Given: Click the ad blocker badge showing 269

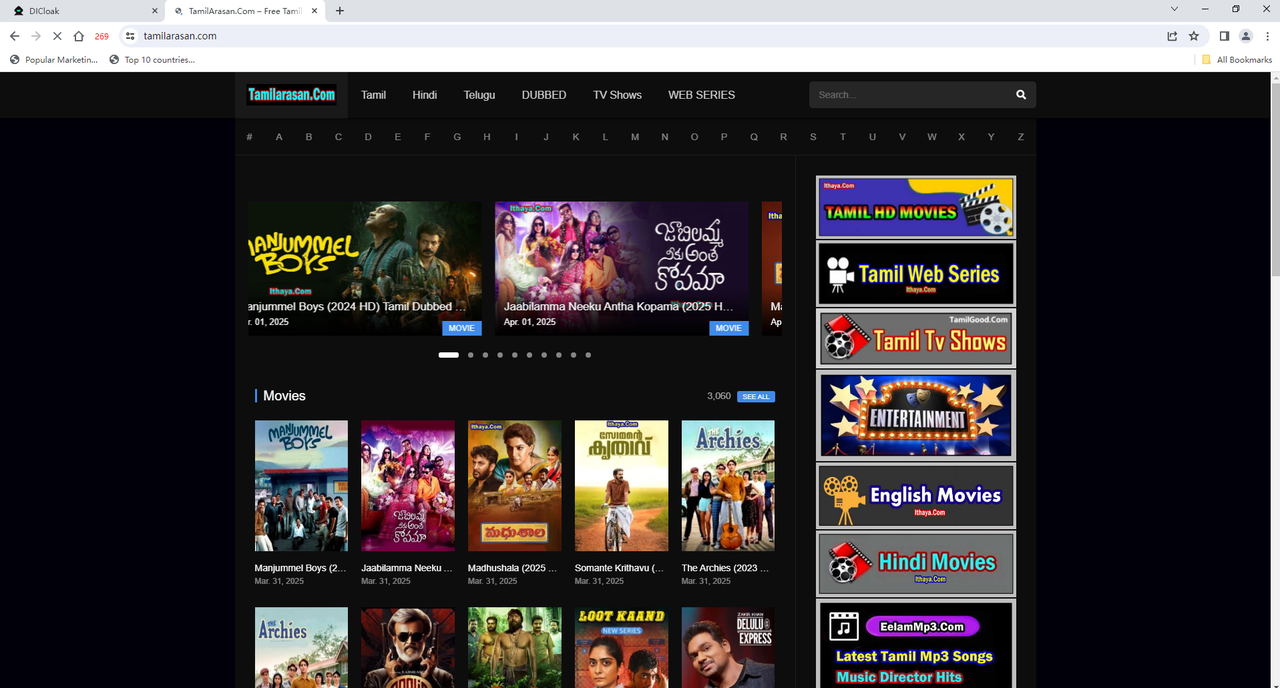Looking at the screenshot, I should (99, 35).
